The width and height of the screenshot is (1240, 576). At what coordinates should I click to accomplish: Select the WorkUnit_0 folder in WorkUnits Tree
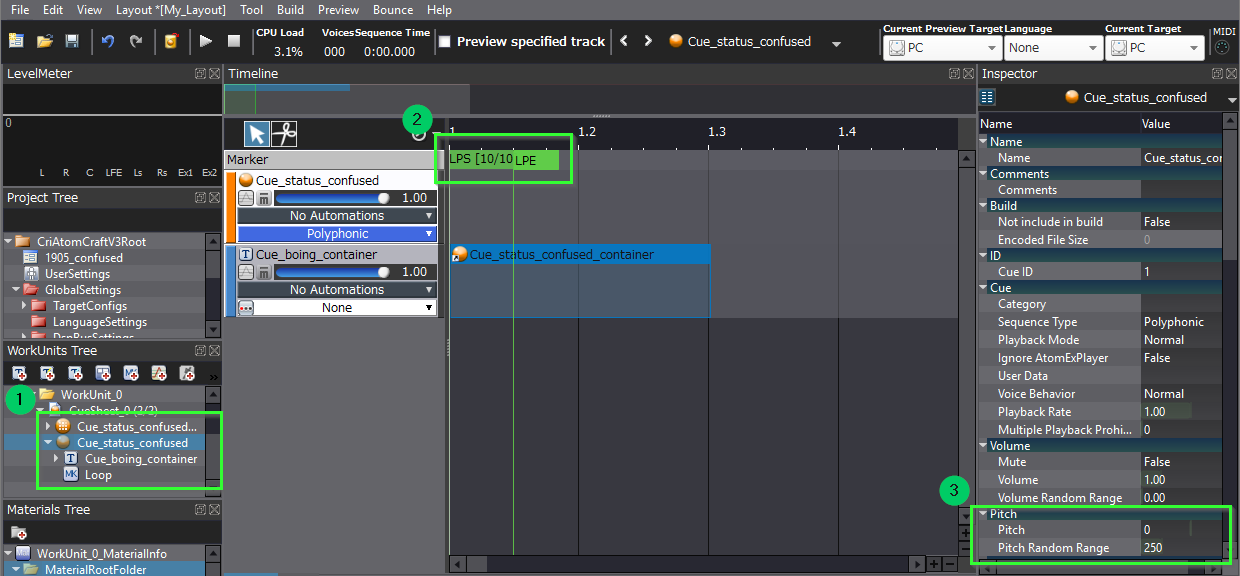(x=91, y=395)
